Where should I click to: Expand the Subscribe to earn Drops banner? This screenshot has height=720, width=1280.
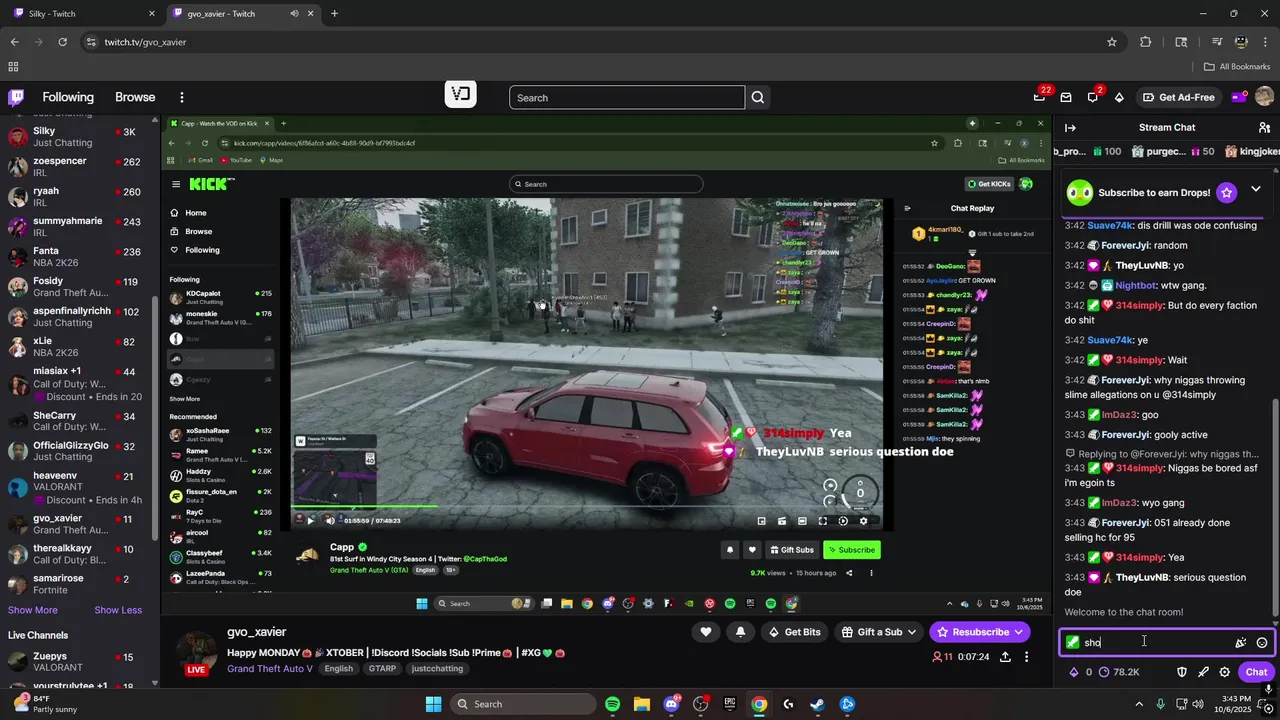coord(1255,190)
